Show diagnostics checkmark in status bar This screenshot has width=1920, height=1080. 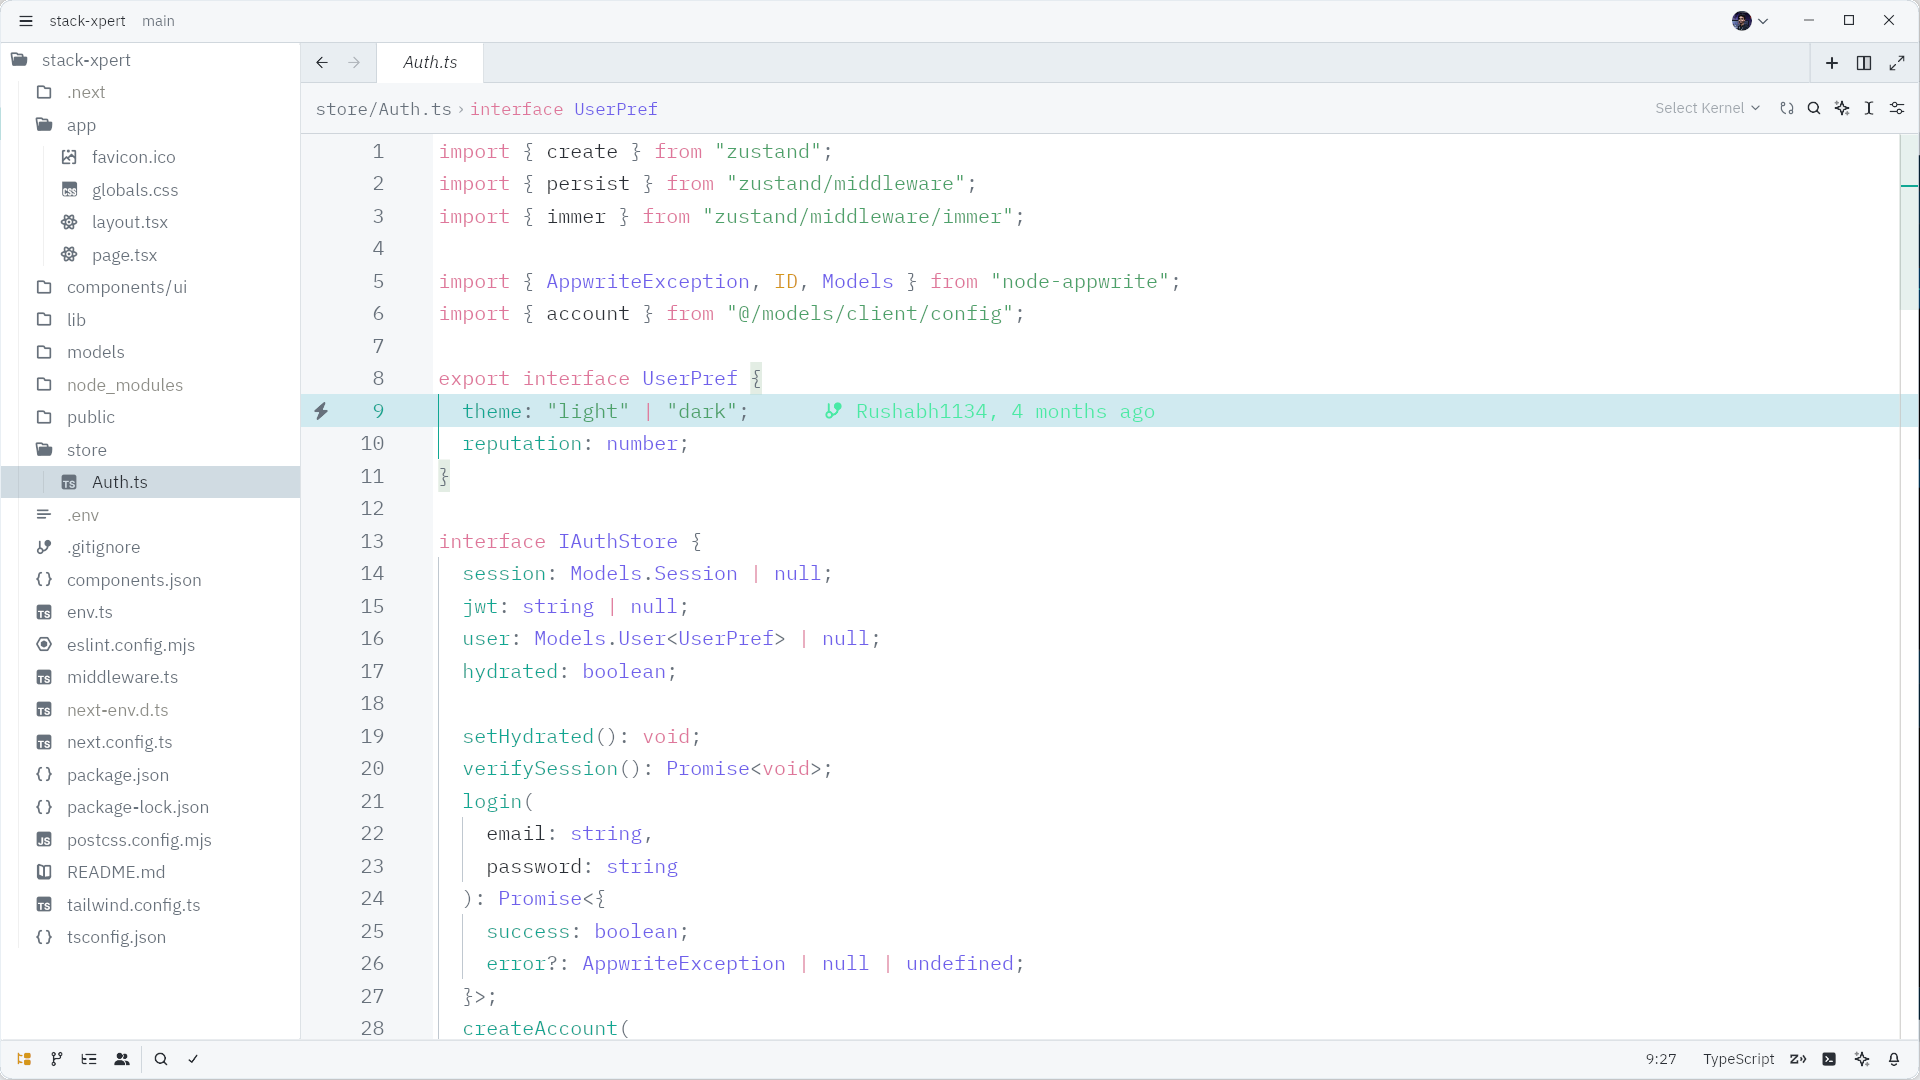coord(193,1059)
